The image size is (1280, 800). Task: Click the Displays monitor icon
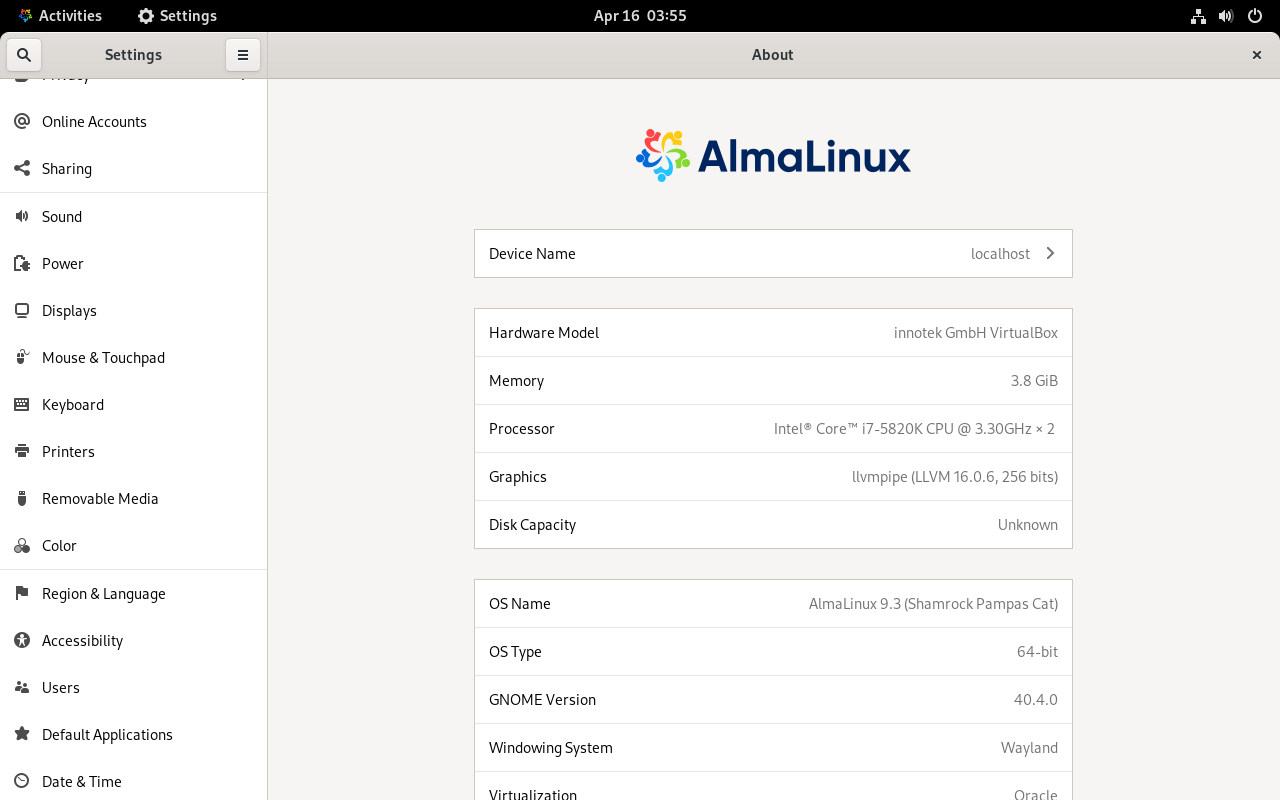pos(22,311)
